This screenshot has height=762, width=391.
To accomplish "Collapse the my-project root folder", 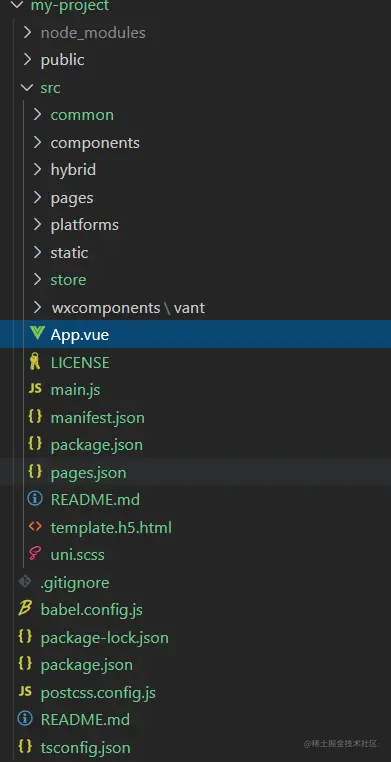I will (17, 6).
